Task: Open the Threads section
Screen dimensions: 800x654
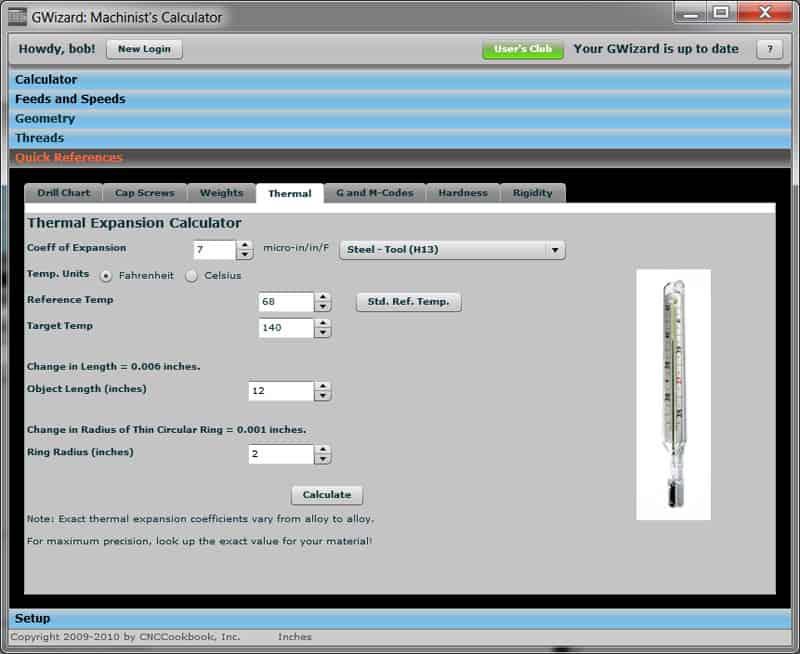Action: click(x=38, y=137)
